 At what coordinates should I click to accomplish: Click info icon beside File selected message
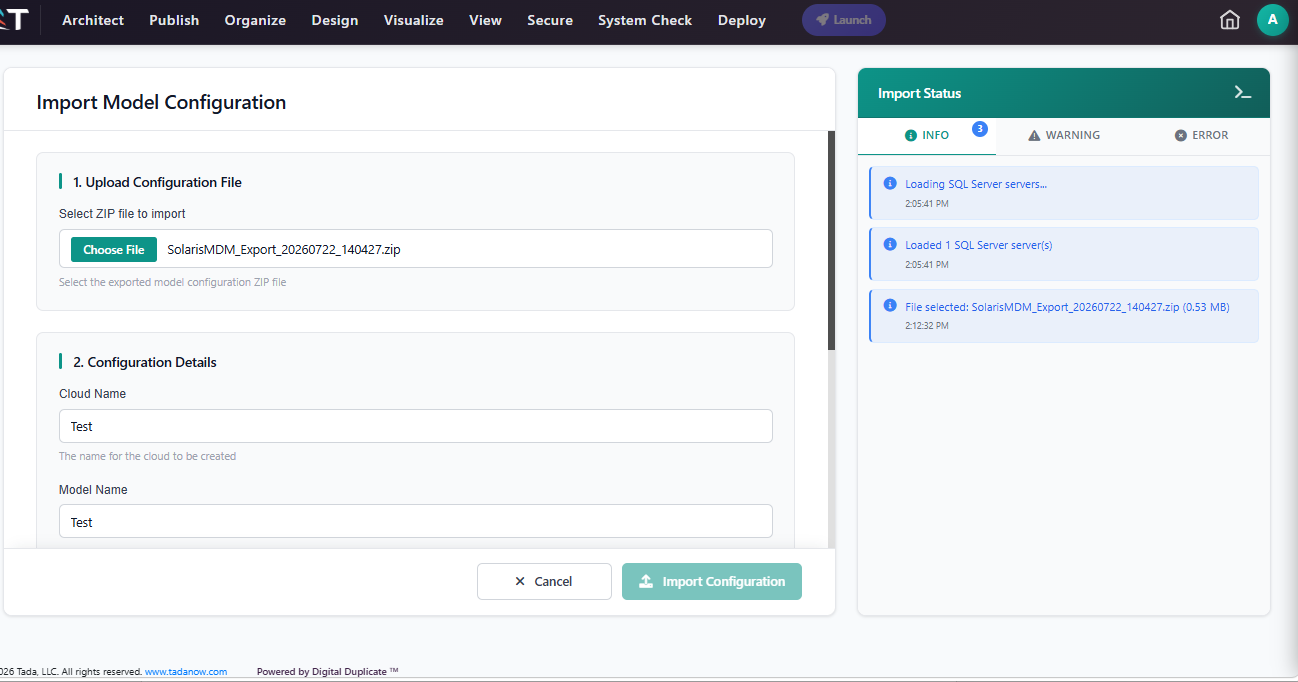pyautogui.click(x=890, y=306)
